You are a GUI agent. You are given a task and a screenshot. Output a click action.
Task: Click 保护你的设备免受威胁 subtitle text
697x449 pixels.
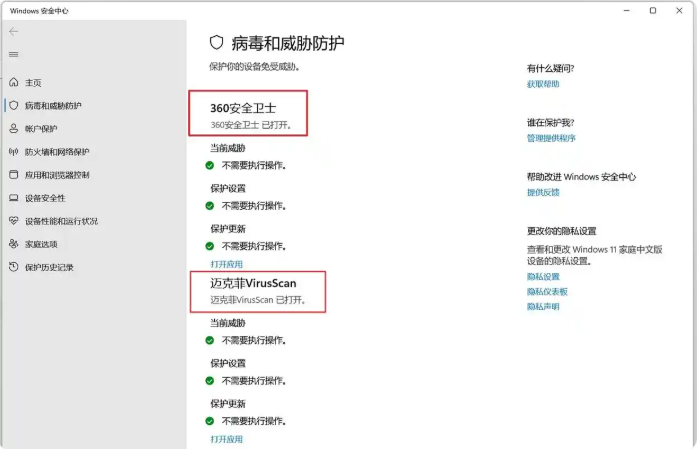click(x=255, y=67)
